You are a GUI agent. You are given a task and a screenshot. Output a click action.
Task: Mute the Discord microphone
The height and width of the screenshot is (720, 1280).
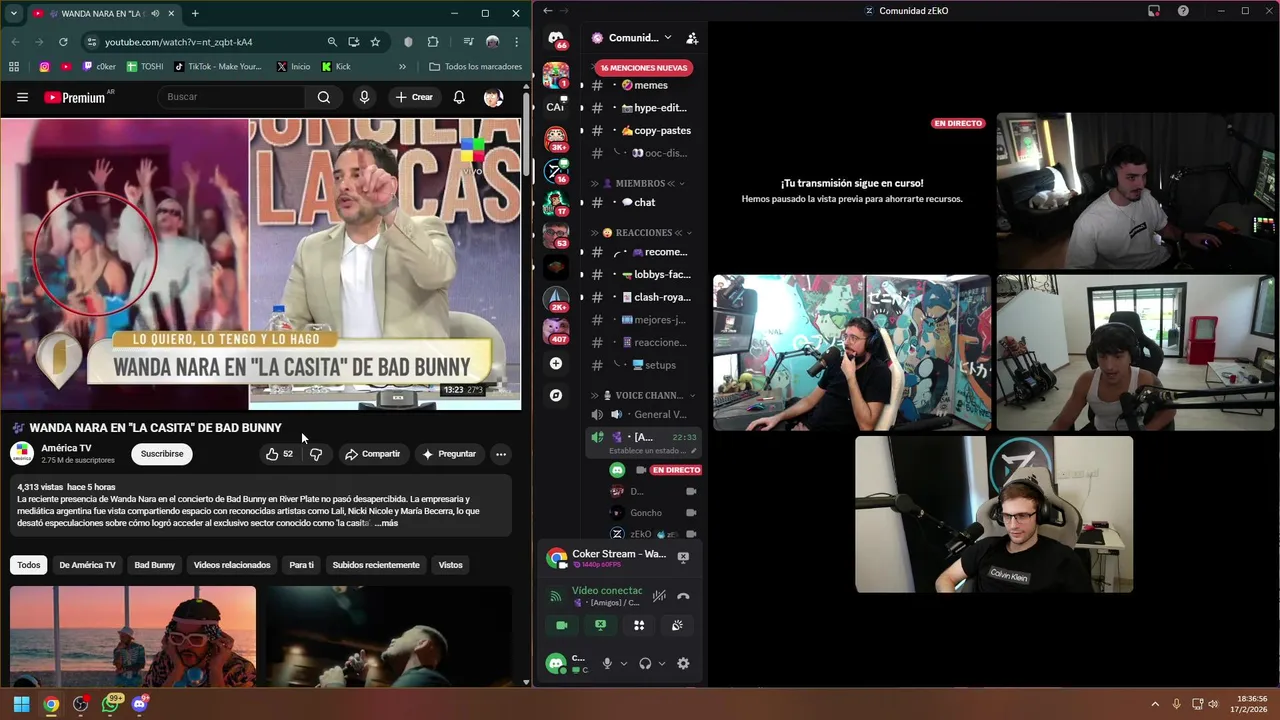[x=606, y=663]
